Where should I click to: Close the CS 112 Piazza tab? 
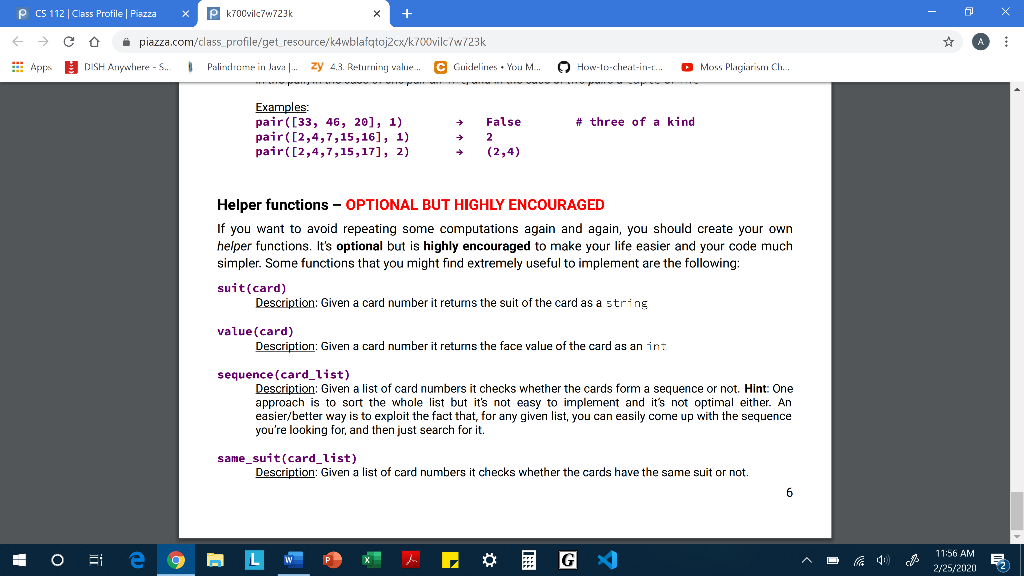tap(185, 14)
